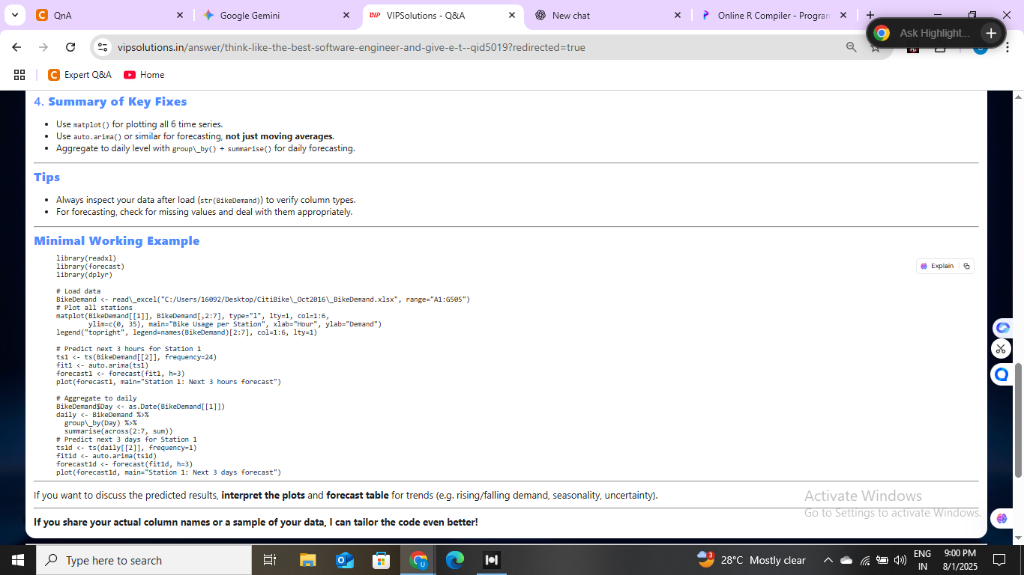The height and width of the screenshot is (575, 1024).
Task: Switch to the QnA tab
Action: tap(109, 15)
